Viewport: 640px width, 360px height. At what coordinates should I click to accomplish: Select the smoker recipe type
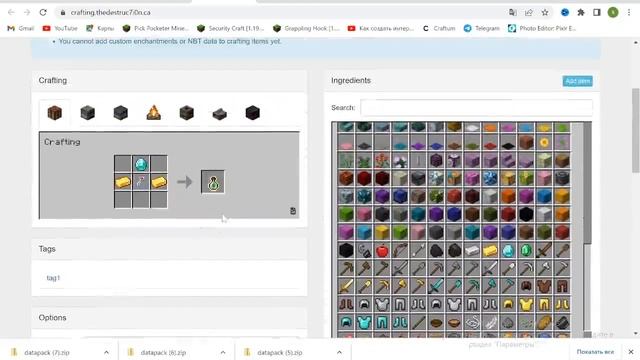[187, 113]
